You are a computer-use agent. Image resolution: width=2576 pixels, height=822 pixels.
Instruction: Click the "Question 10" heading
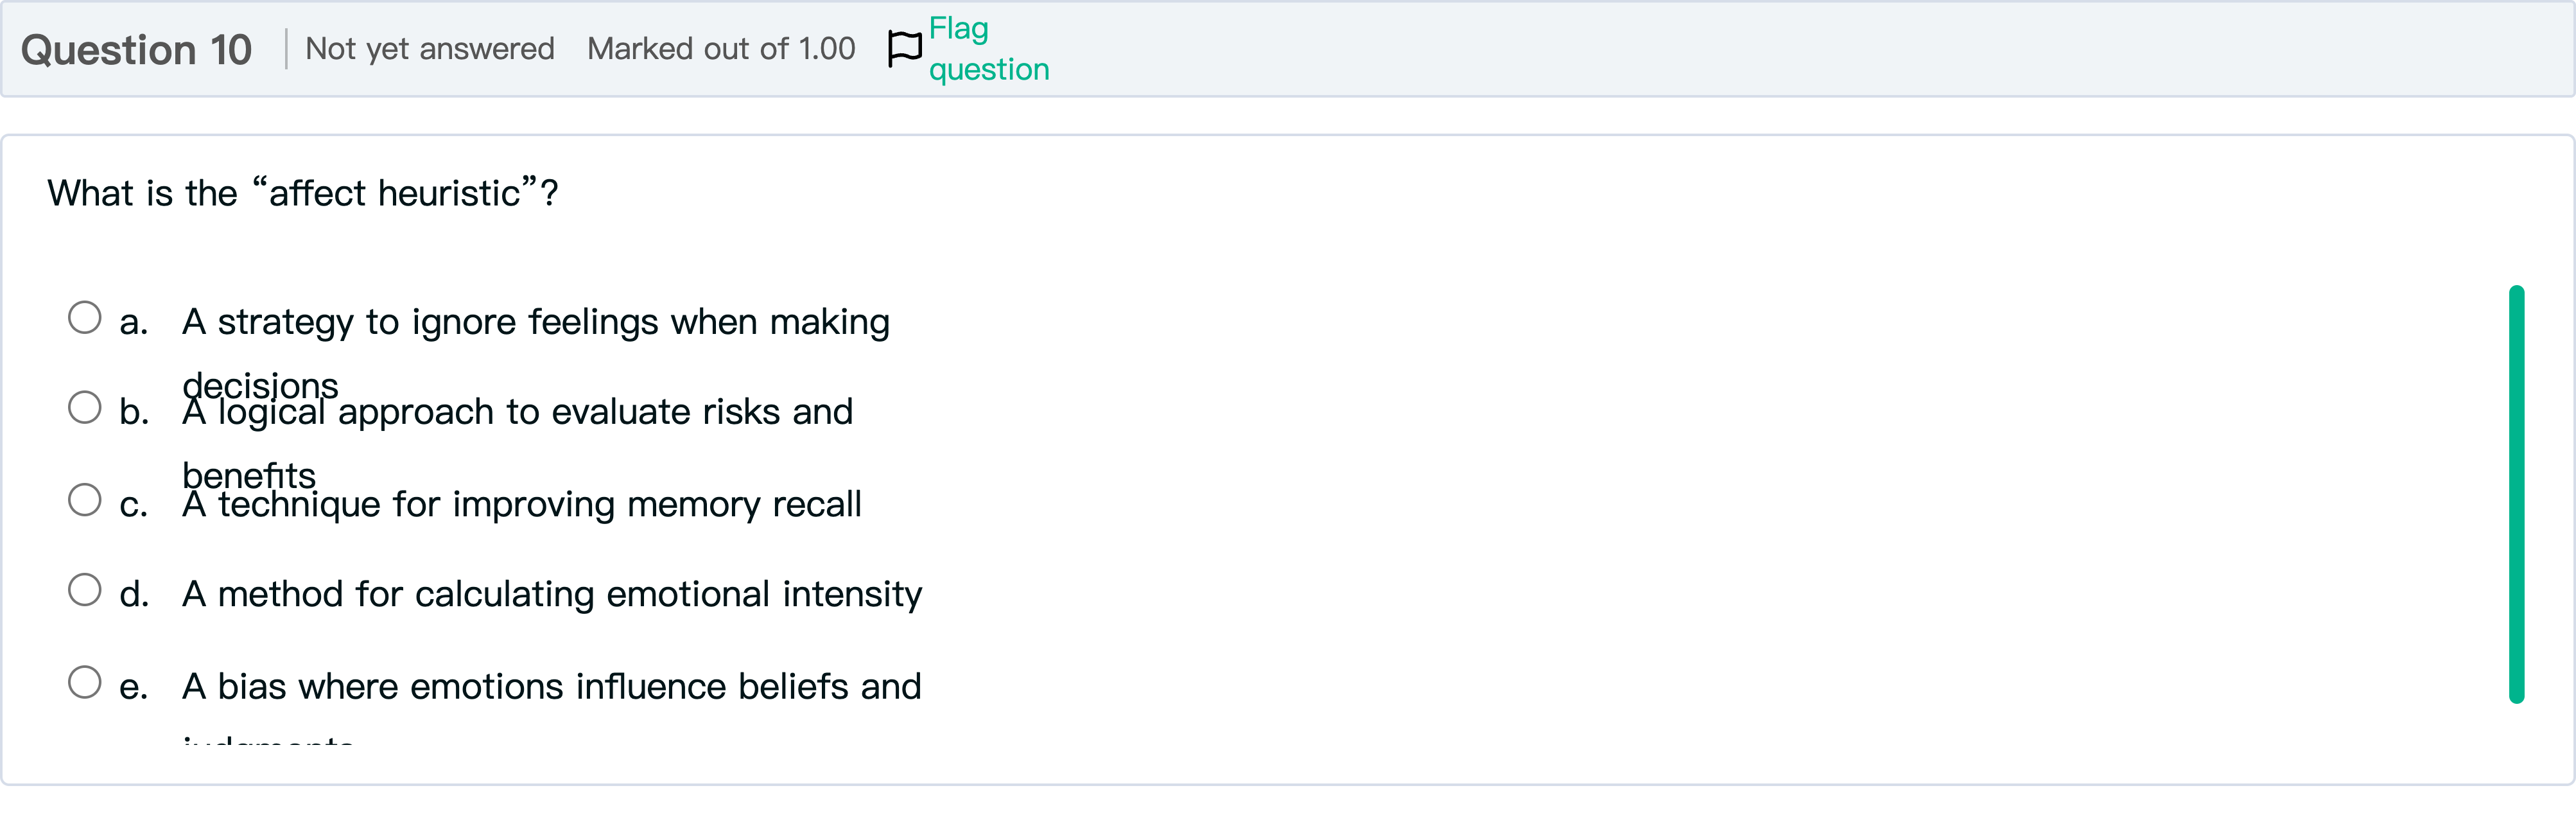(136, 50)
